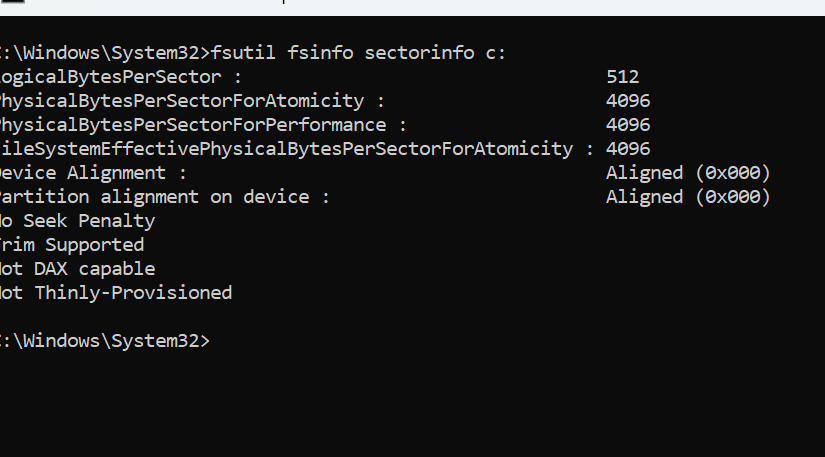Select the LogicalBytesPerSector label

112,77
